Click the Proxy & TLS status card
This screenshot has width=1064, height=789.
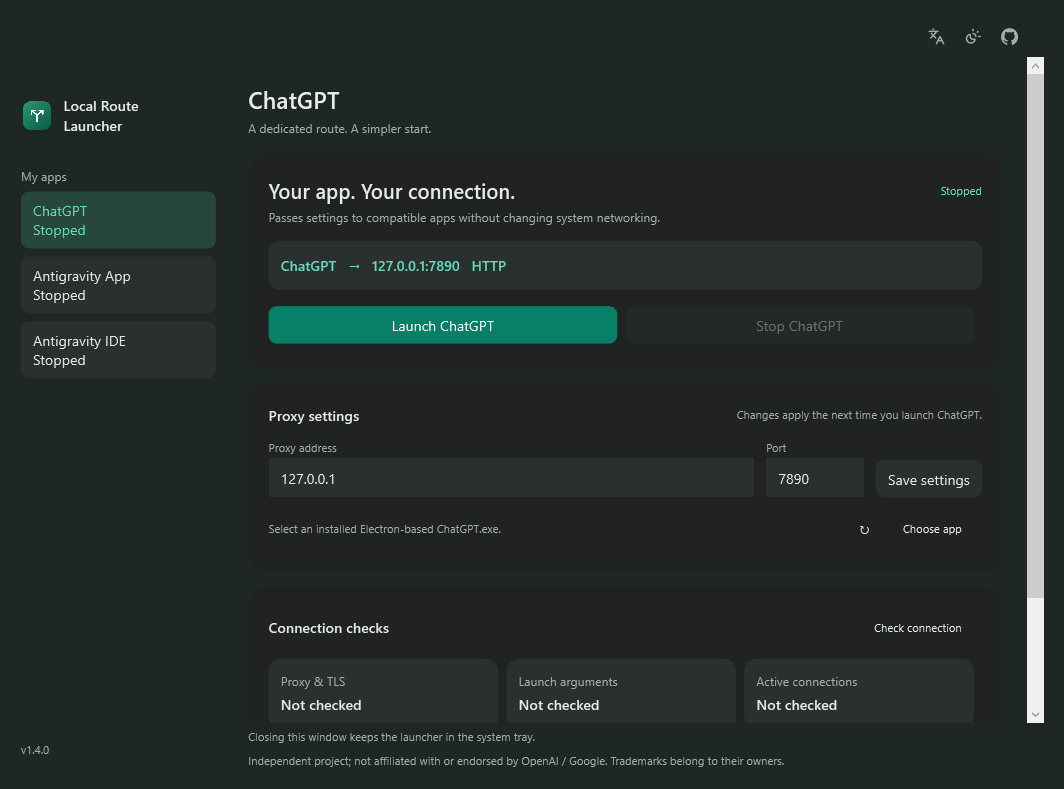(x=383, y=691)
